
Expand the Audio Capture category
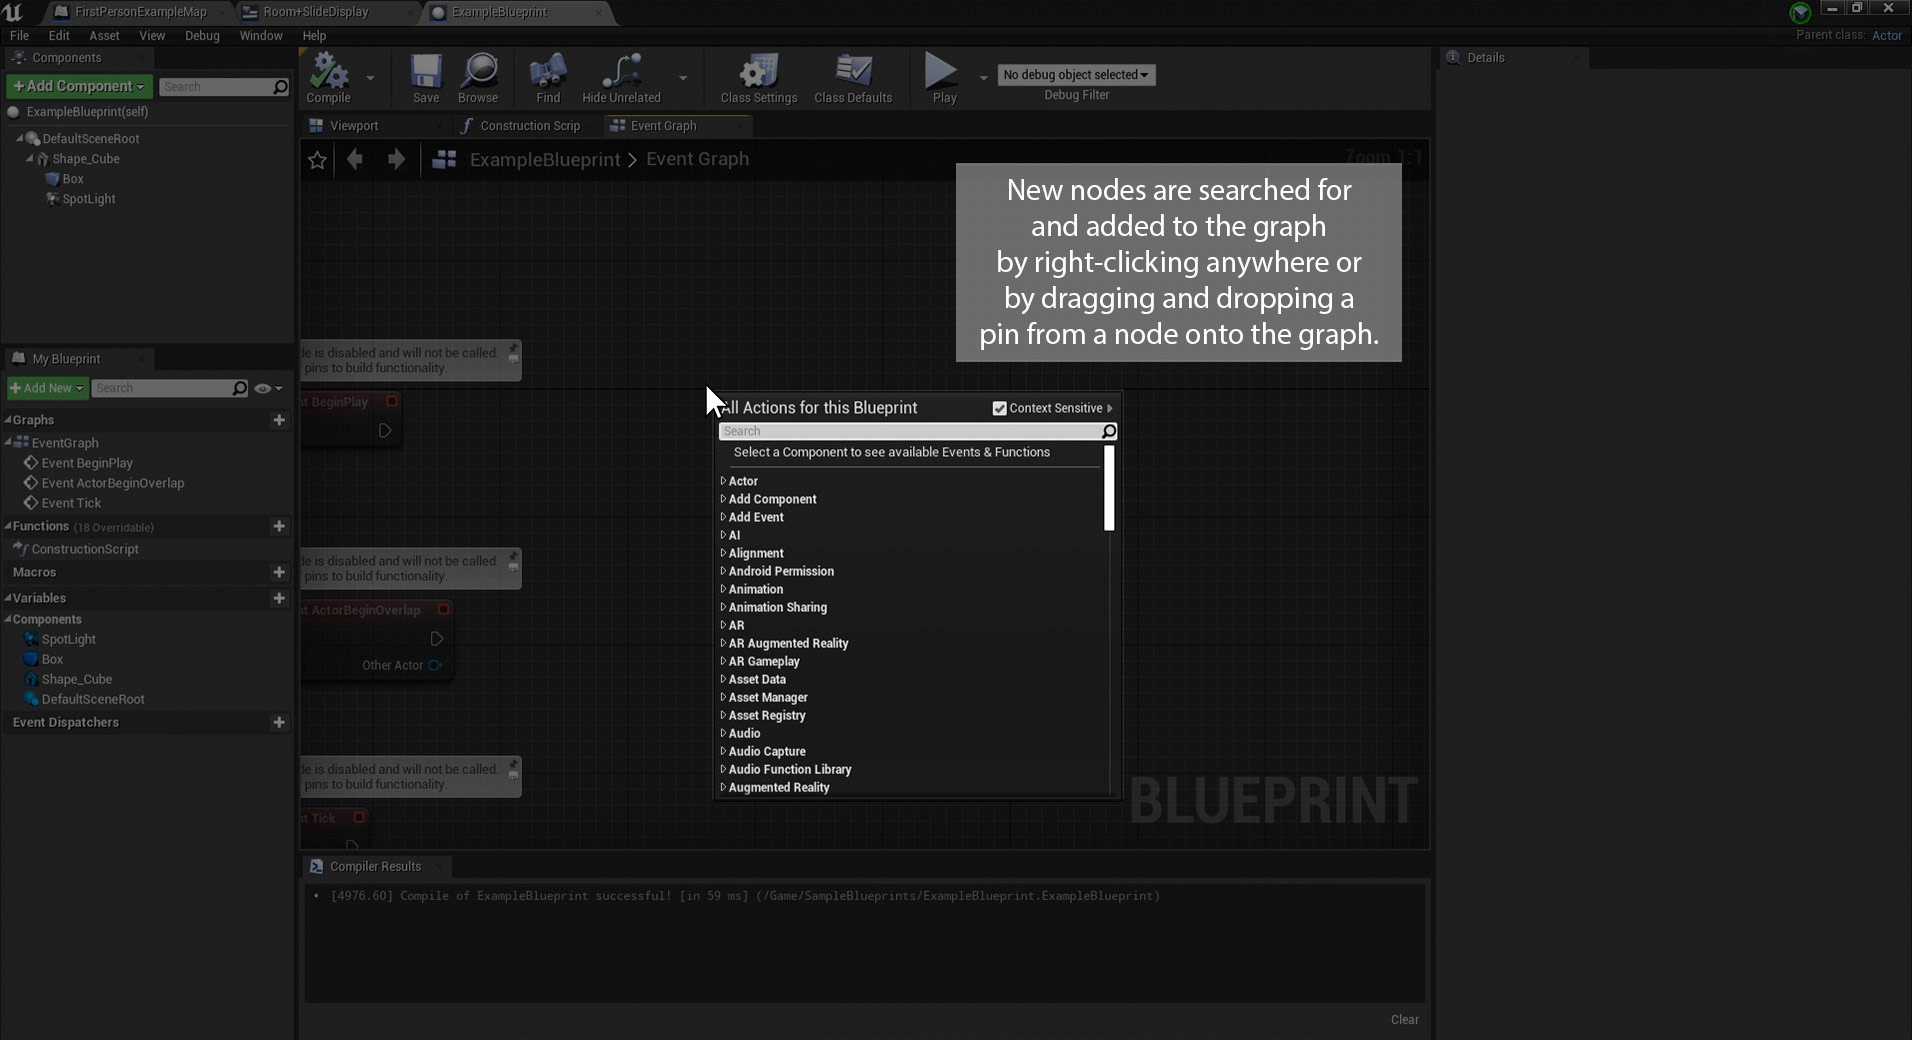723,751
